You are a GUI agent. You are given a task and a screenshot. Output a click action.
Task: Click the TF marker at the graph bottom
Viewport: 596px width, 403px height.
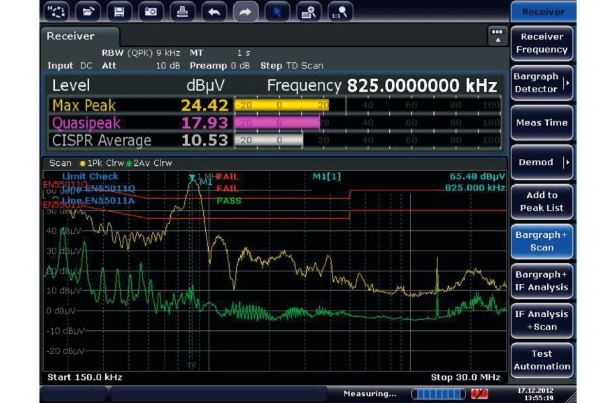[x=192, y=366]
